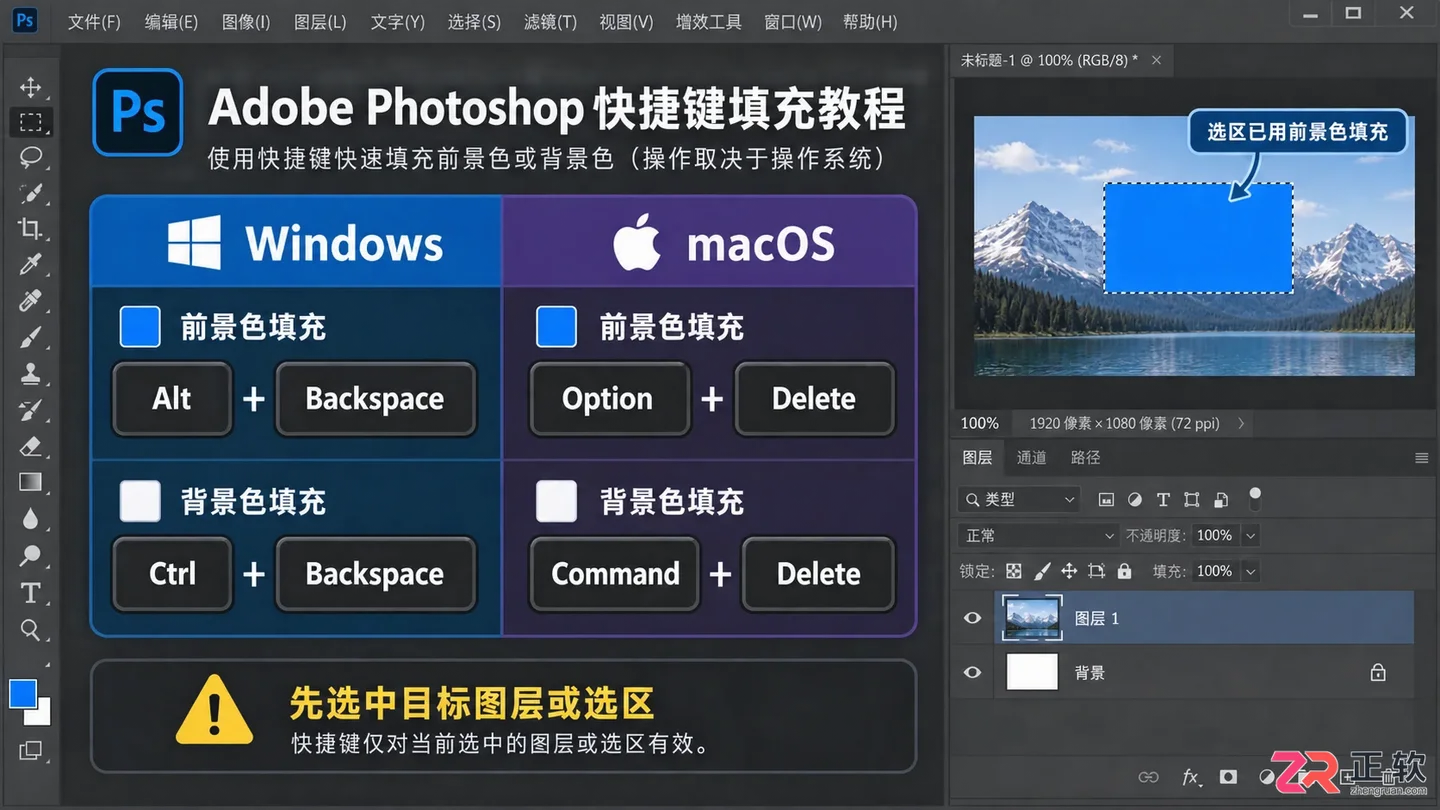Toggle lock artboard nesting icon
Viewport: 1440px width, 810px height.
(x=1097, y=571)
